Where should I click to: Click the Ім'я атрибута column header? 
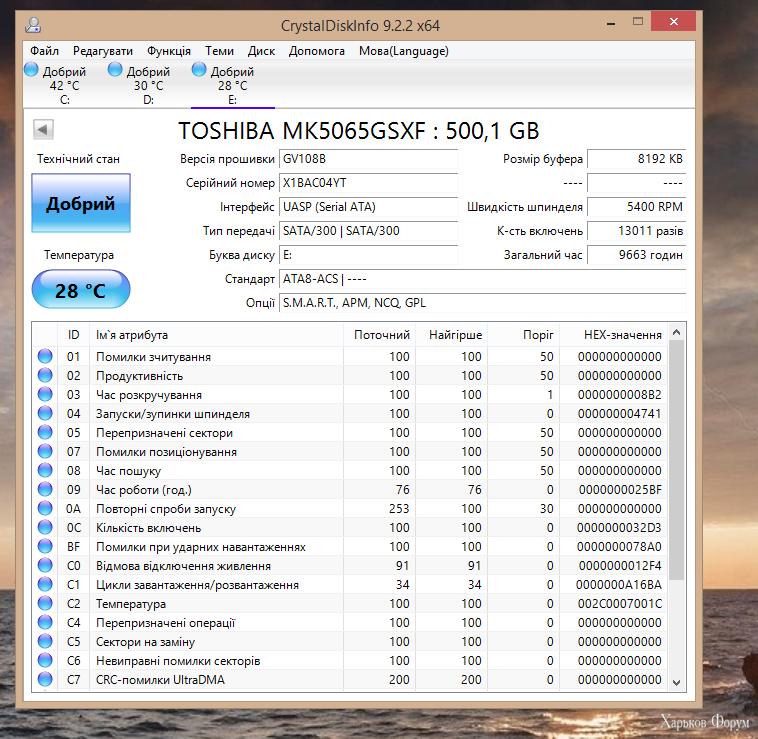point(217,334)
